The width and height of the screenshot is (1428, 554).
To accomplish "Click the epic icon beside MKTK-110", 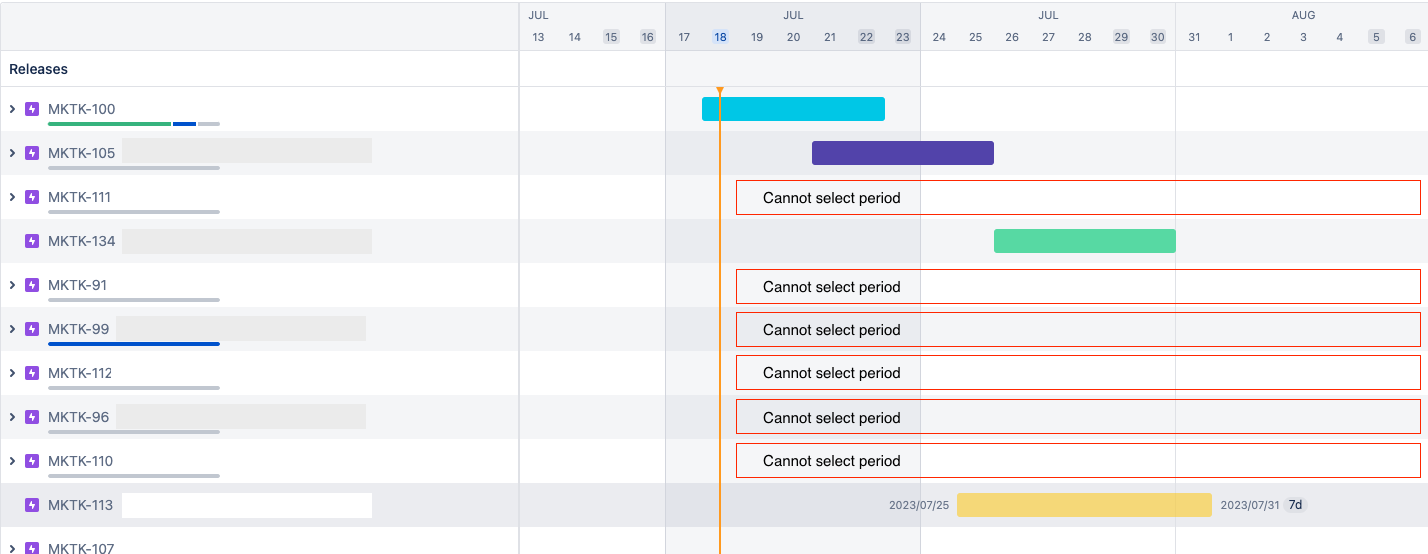I will tap(32, 461).
